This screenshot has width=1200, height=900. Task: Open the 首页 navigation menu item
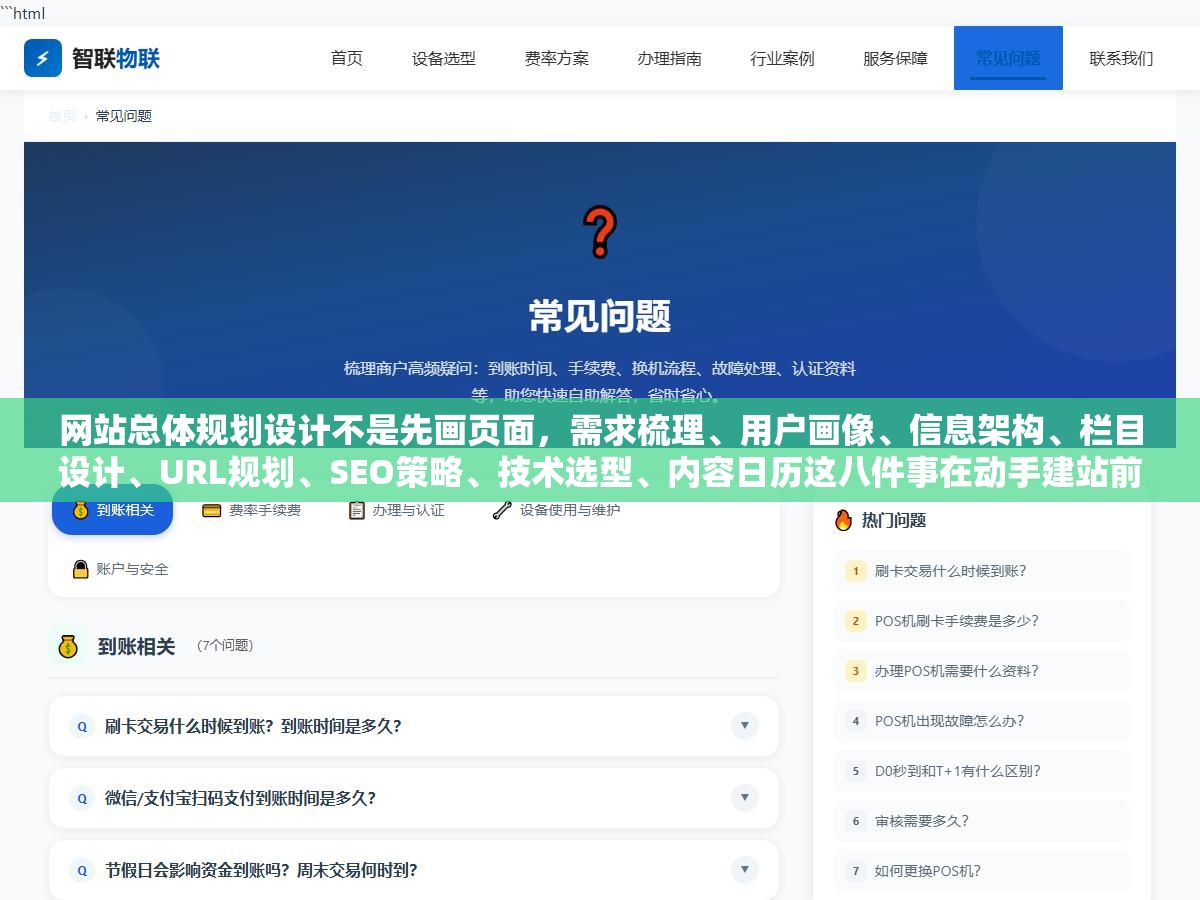(x=347, y=58)
